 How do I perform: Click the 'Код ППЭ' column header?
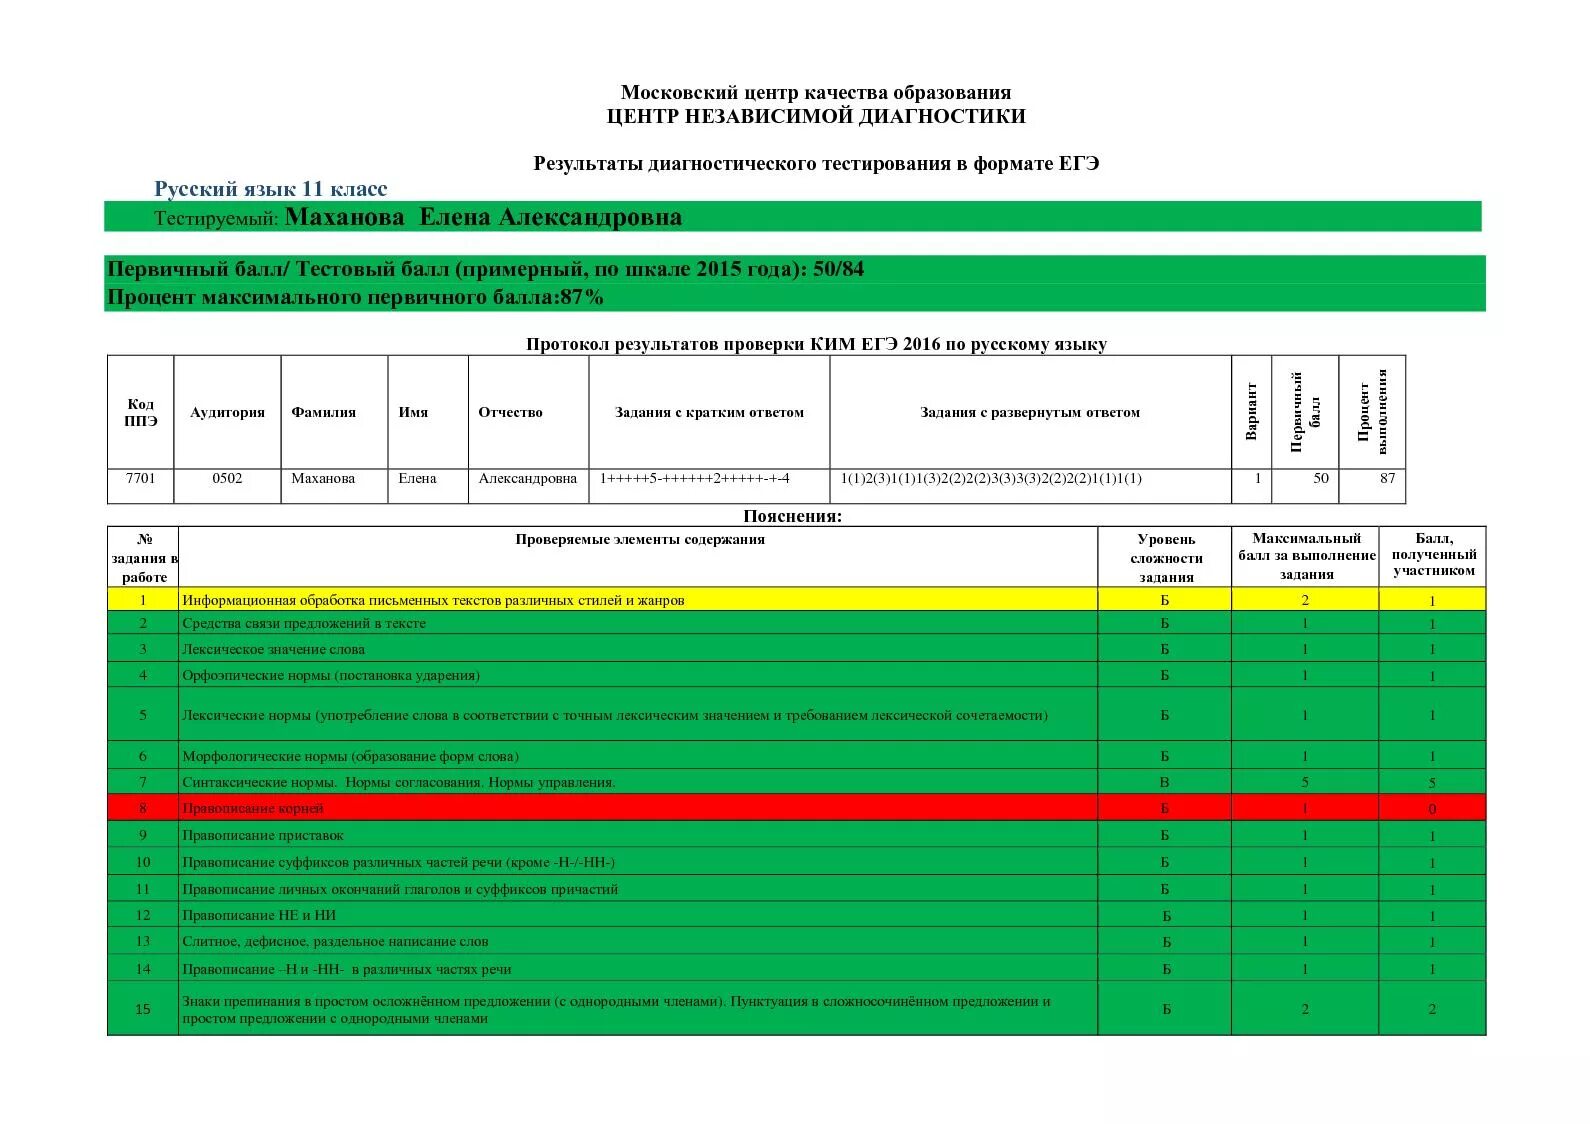[141, 412]
